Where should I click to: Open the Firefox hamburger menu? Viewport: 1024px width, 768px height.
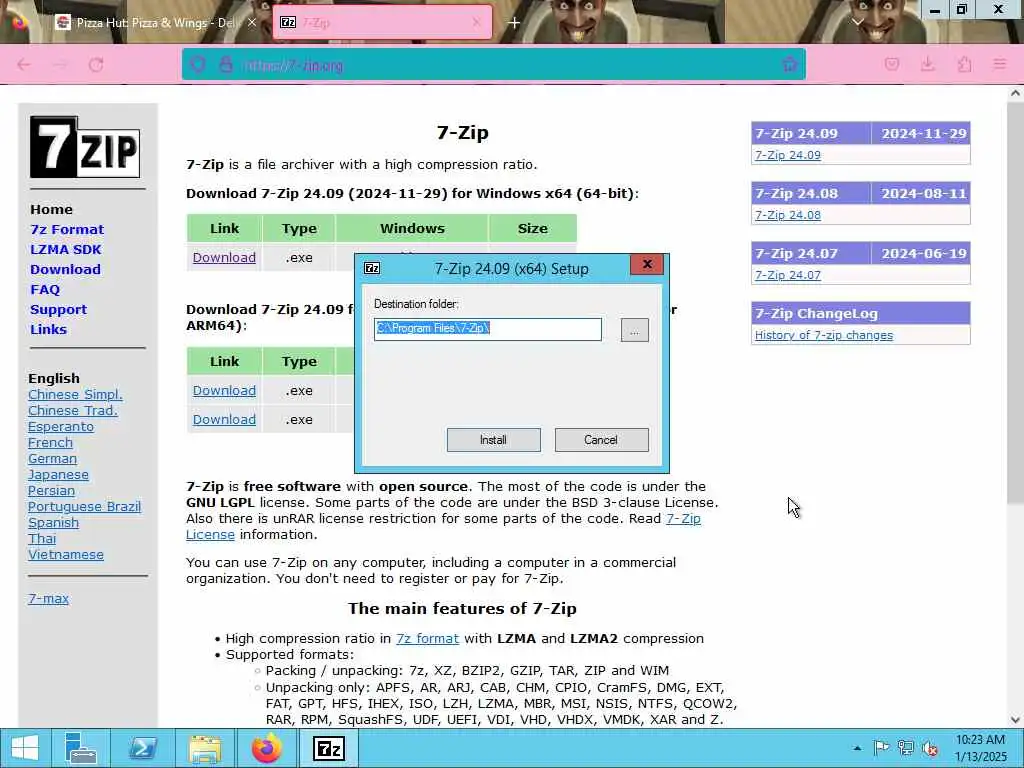click(x=1000, y=64)
